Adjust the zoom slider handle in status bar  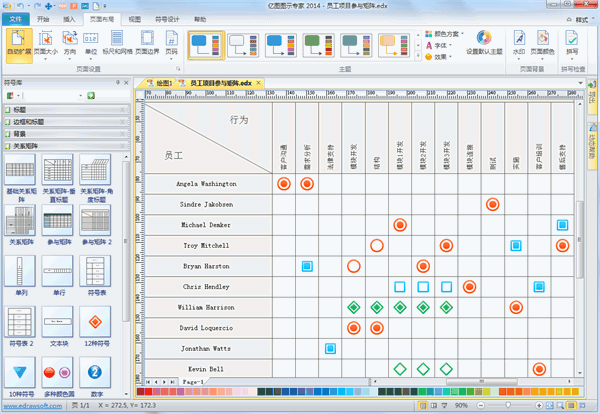click(508, 405)
